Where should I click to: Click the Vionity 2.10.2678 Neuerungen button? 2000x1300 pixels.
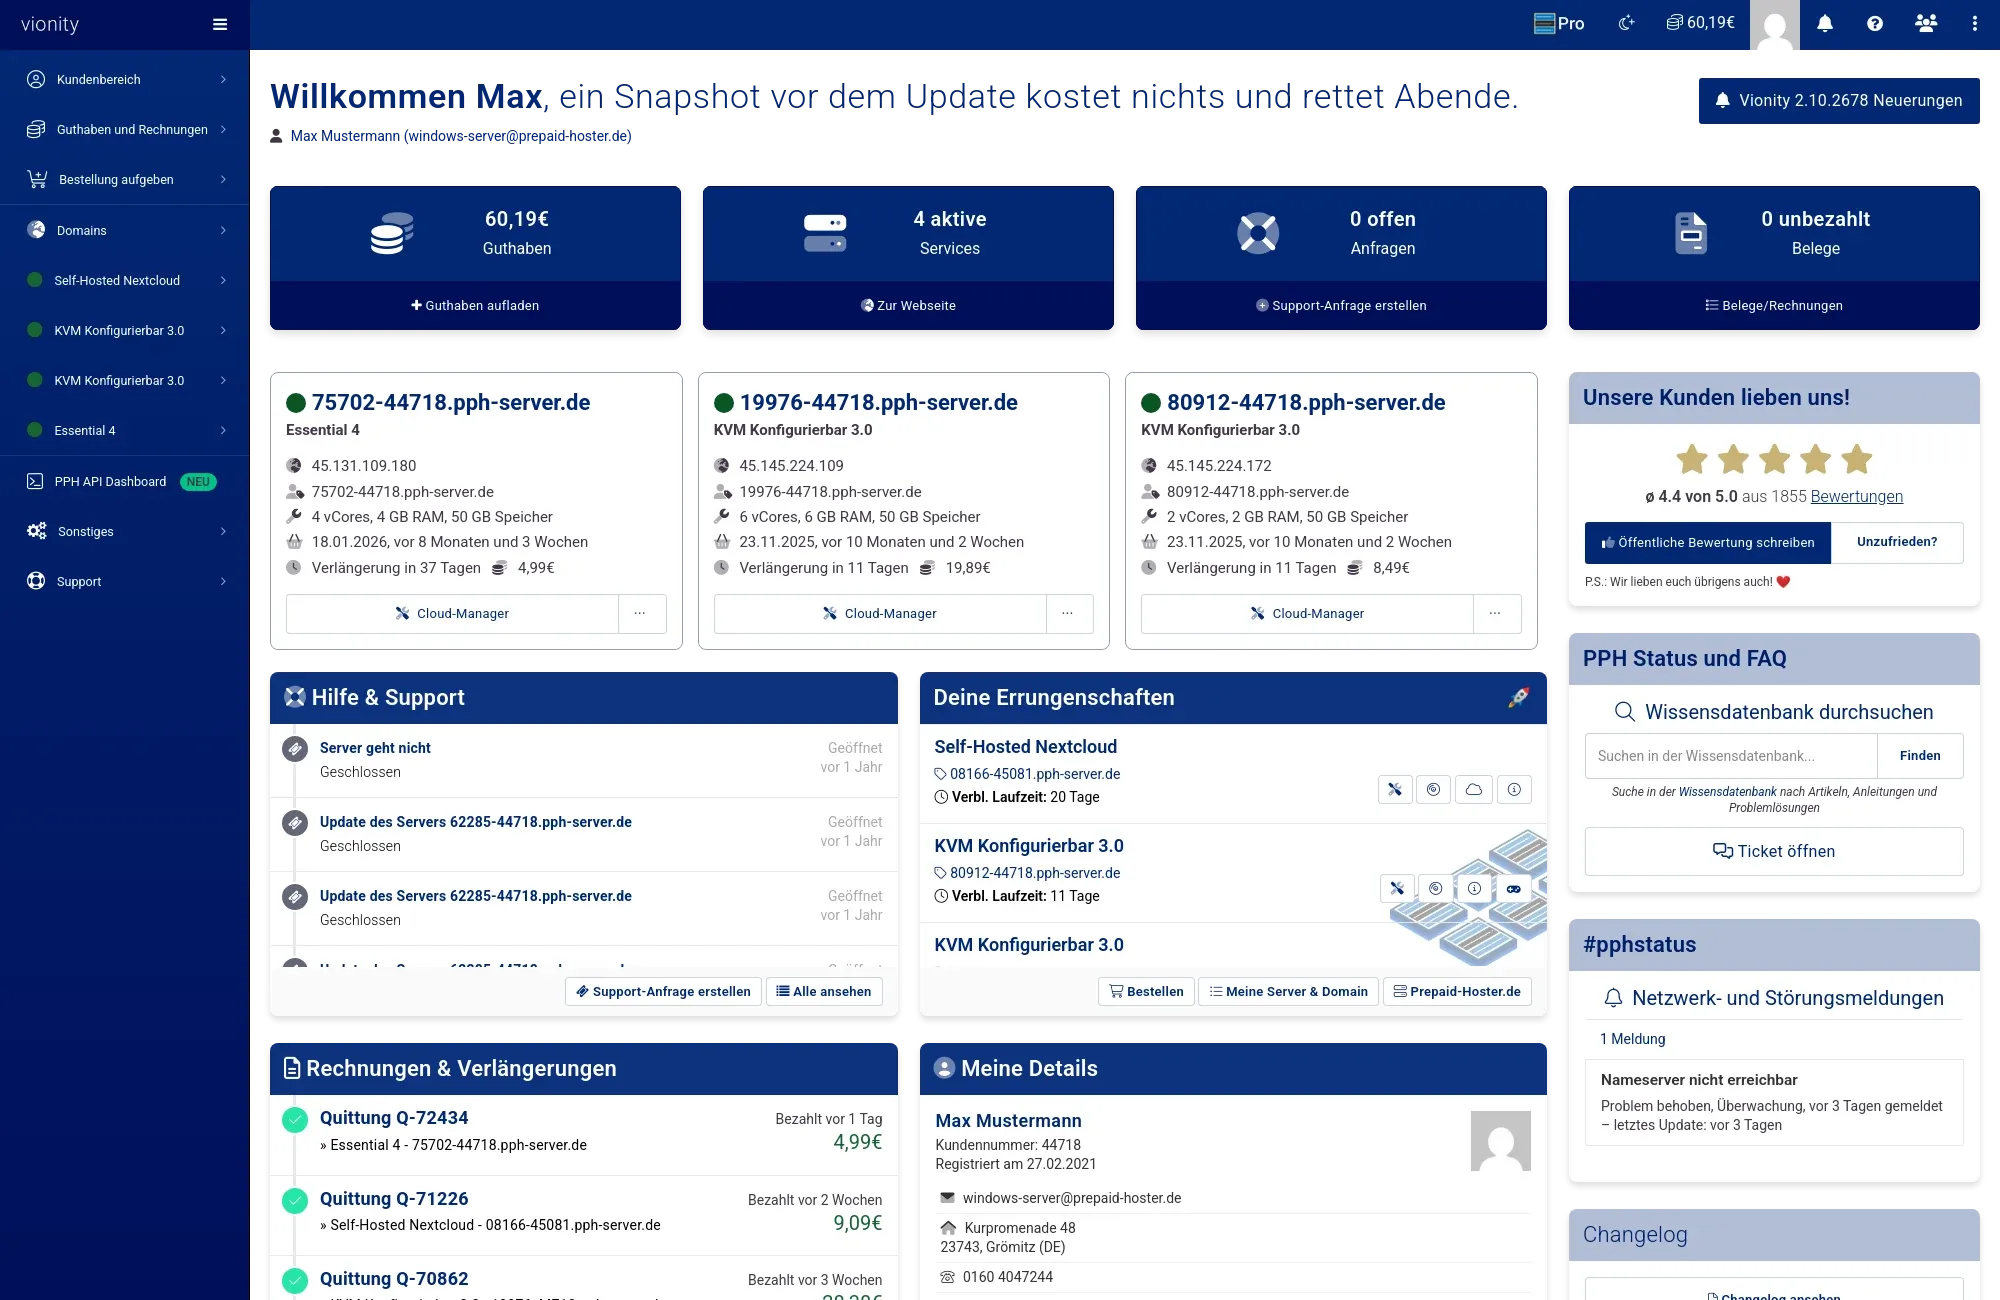point(1839,101)
